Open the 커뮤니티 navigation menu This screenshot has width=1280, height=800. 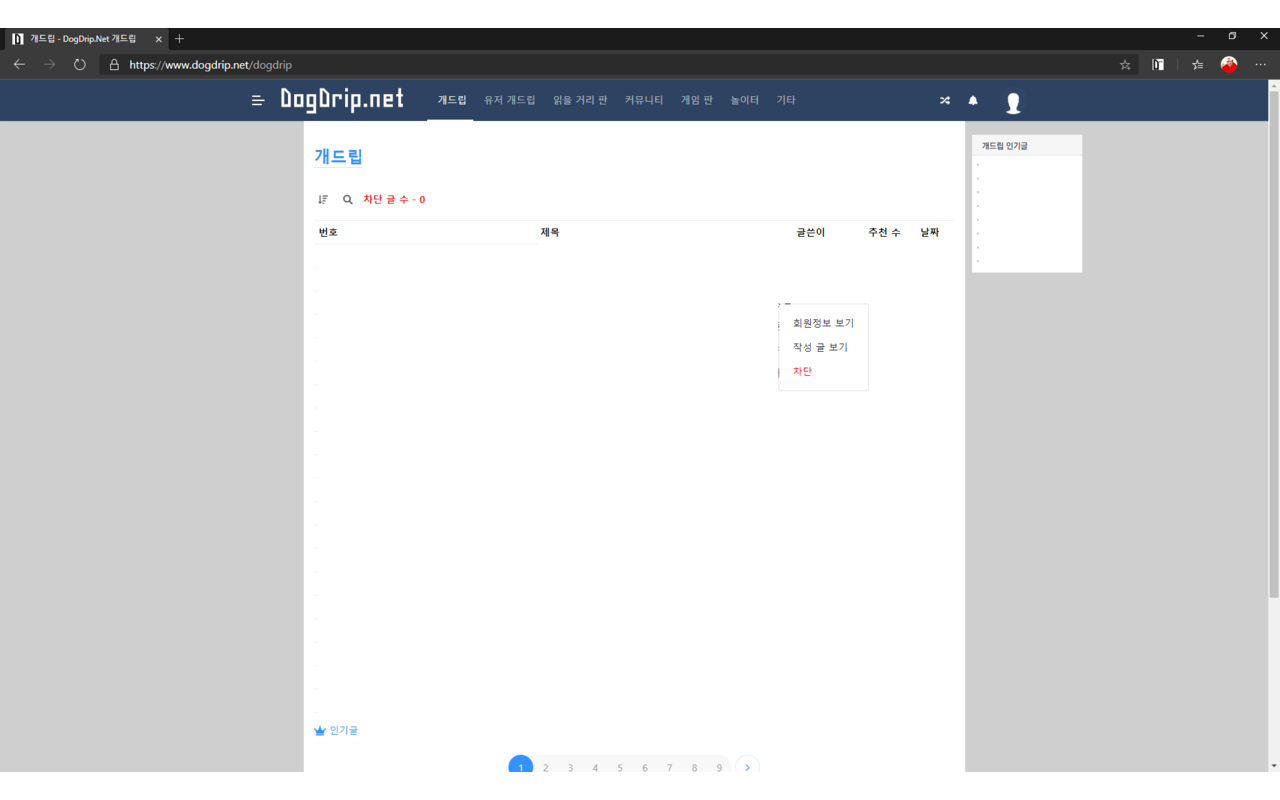[644, 100]
